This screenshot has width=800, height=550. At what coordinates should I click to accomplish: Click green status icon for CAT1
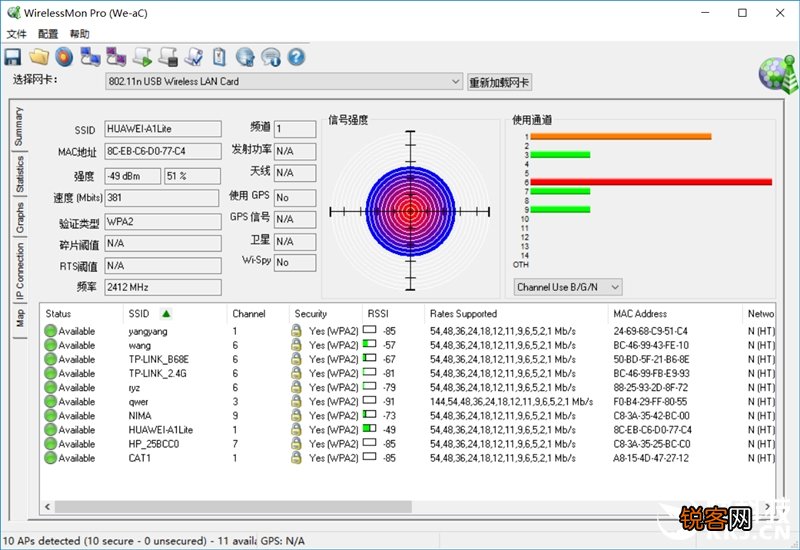tap(51, 458)
